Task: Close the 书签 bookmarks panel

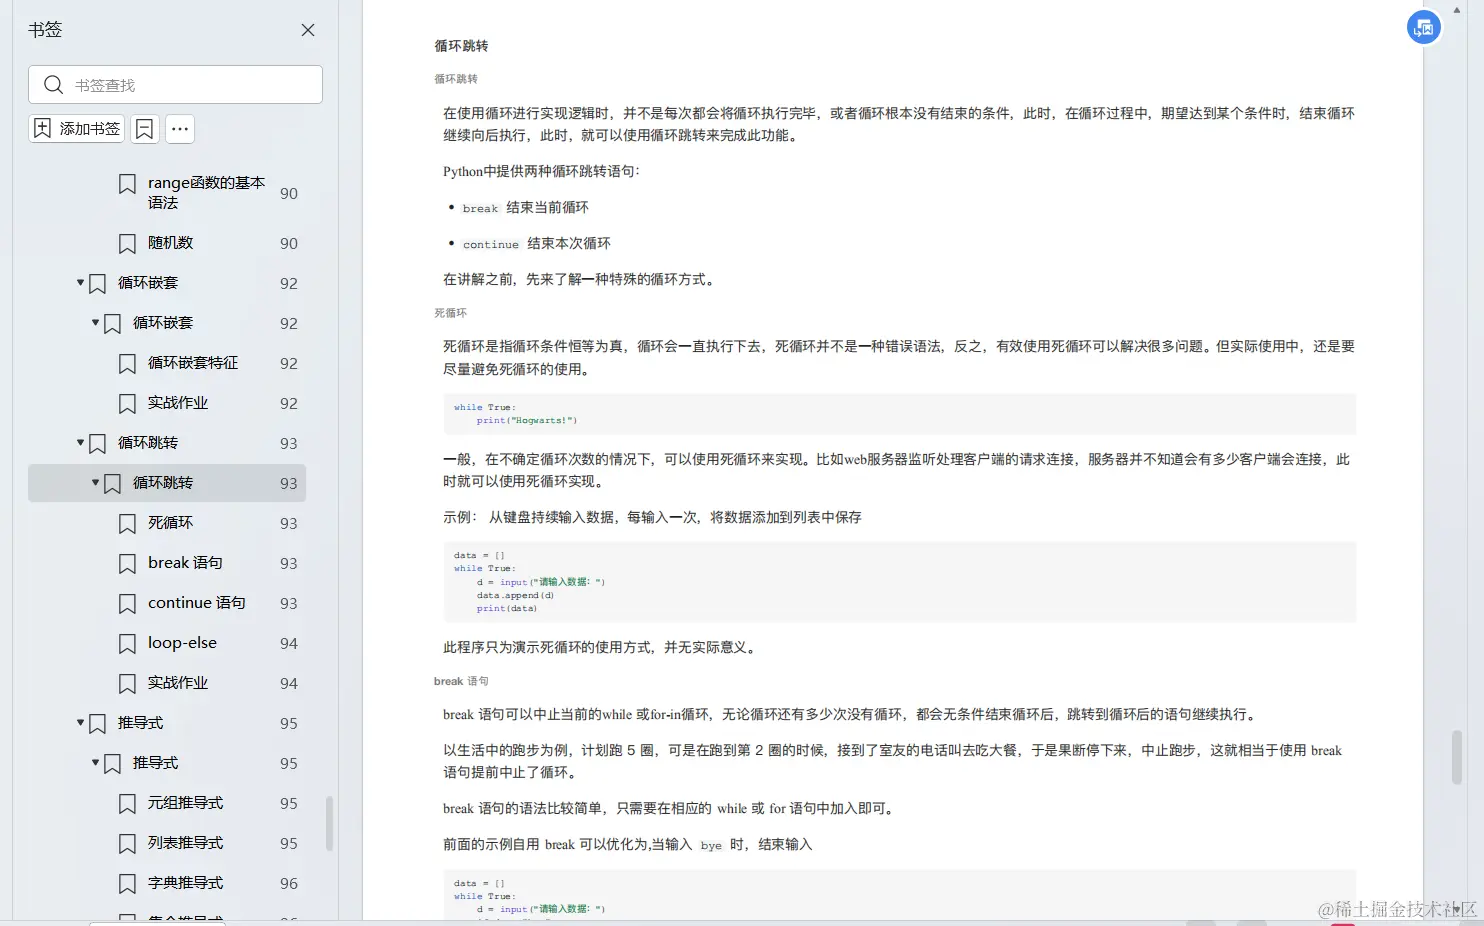Action: (307, 30)
